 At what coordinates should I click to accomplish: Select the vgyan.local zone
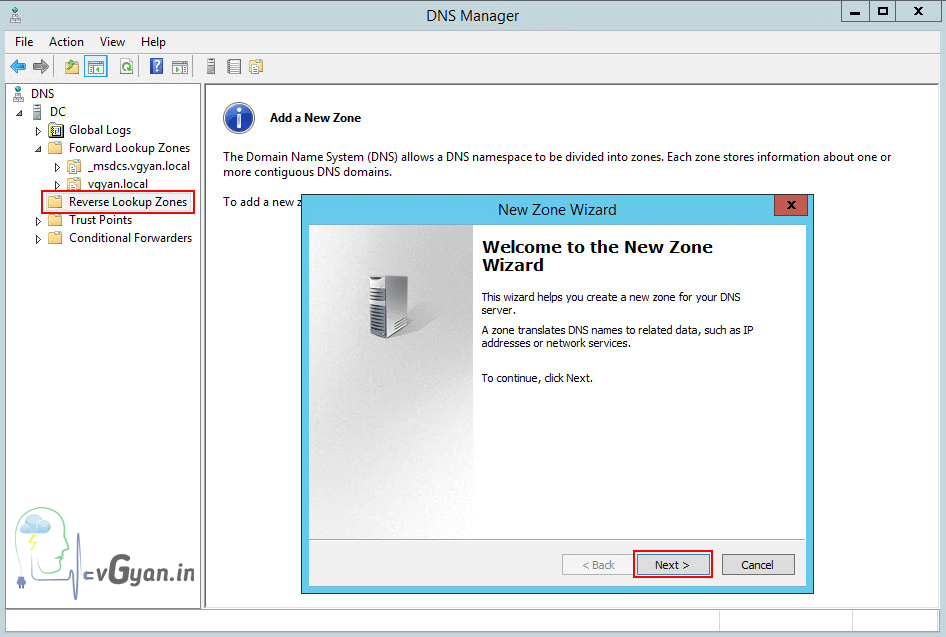(117, 184)
